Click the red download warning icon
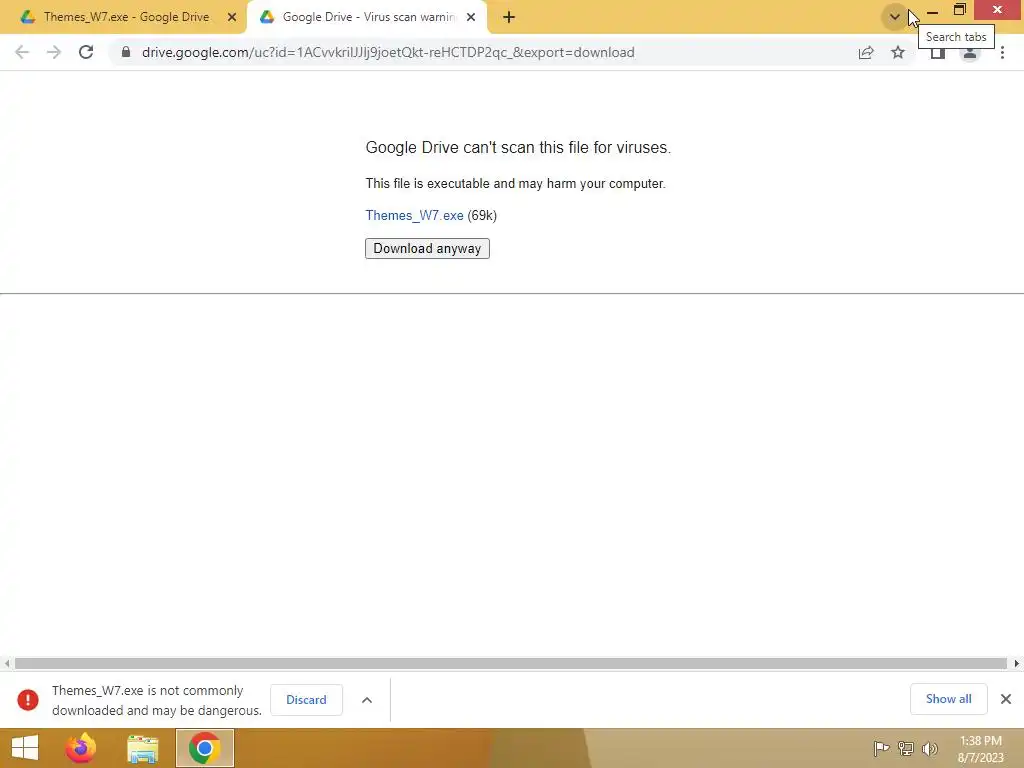The image size is (1024, 768). point(28,699)
